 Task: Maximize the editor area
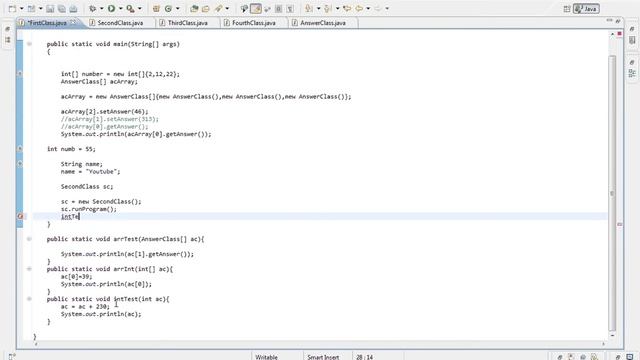[618, 20]
